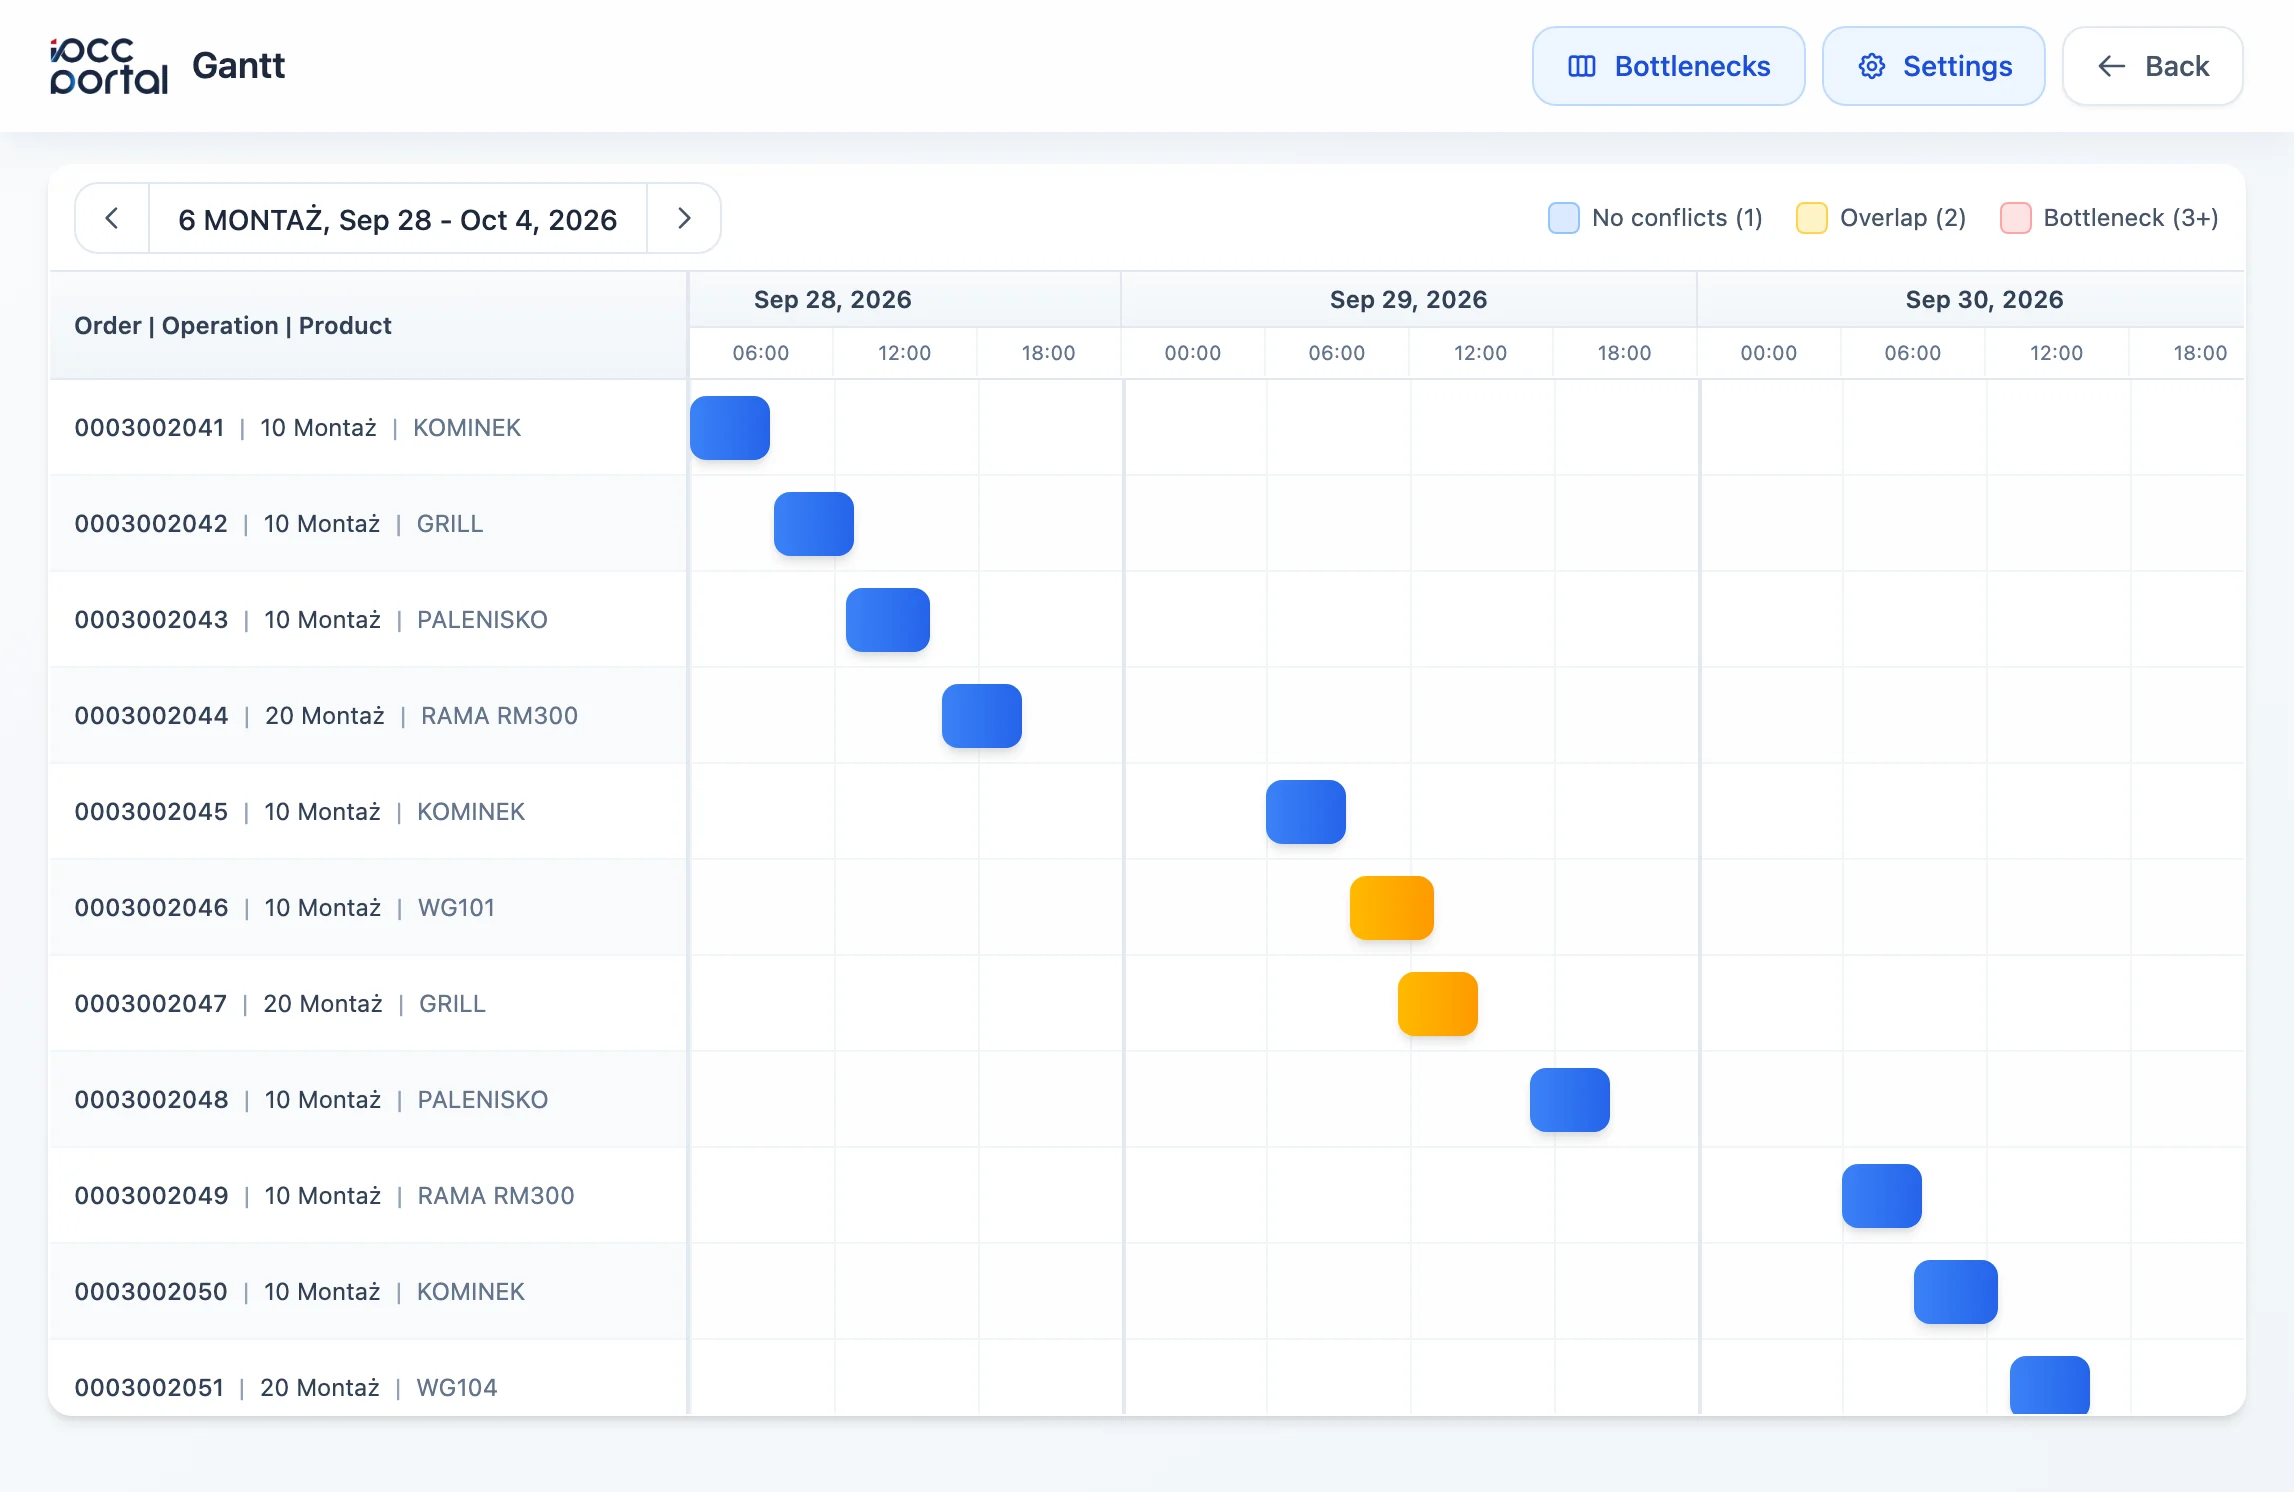The width and height of the screenshot is (2294, 1492).
Task: Click row '0003002044 | 20 Montaż | RAMA RM300'
Action: [x=368, y=716]
